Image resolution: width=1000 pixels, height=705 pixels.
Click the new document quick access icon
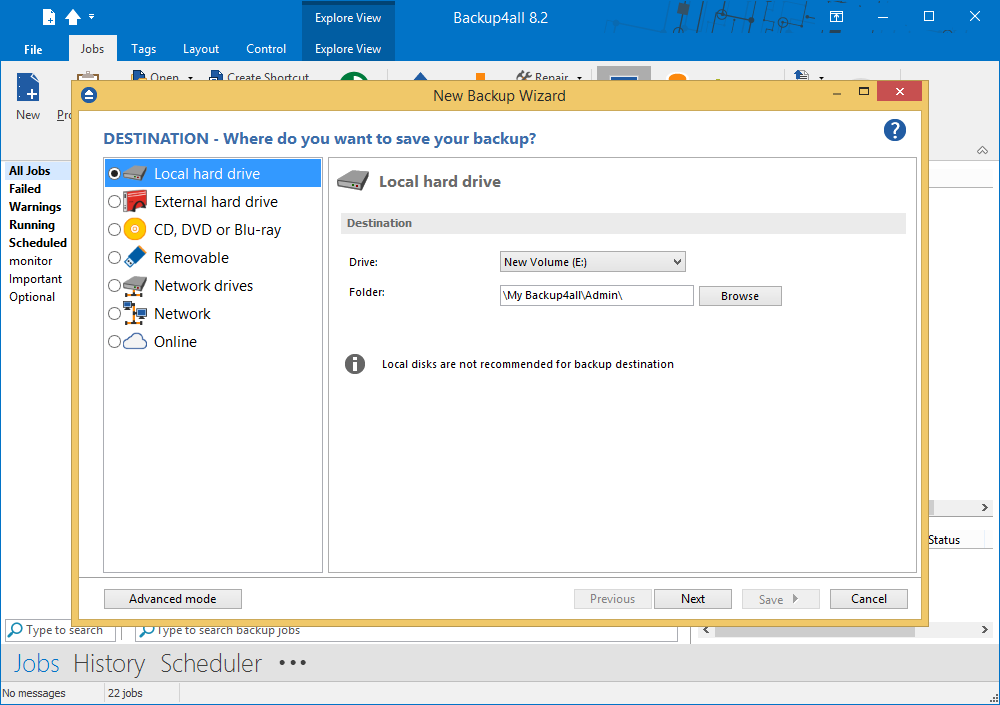coord(49,17)
